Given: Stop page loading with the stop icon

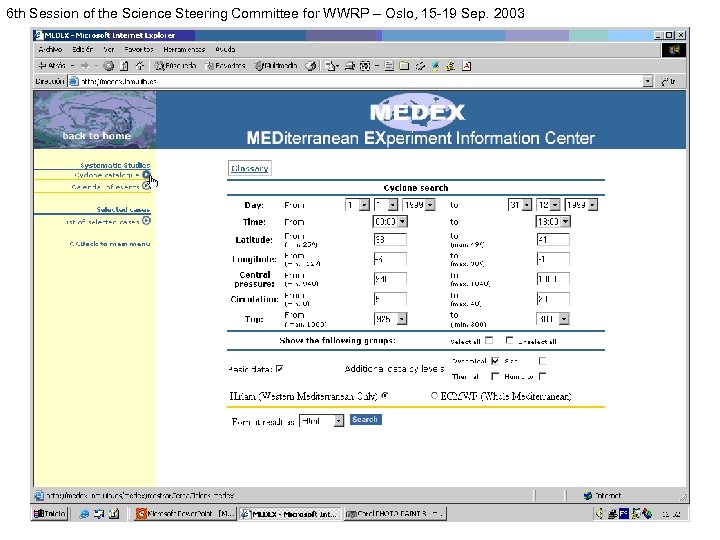Looking at the screenshot, I should pos(109,66).
